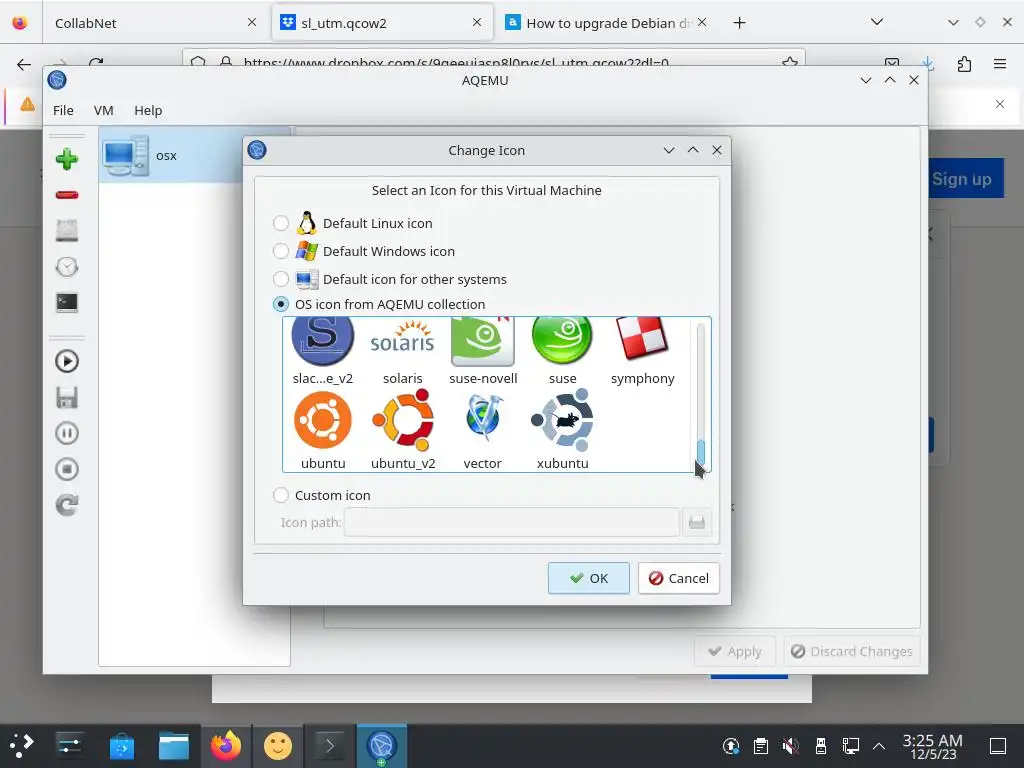Screen dimensions: 1024x768
Task: Select the Custom icon radio button
Action: [281, 496]
